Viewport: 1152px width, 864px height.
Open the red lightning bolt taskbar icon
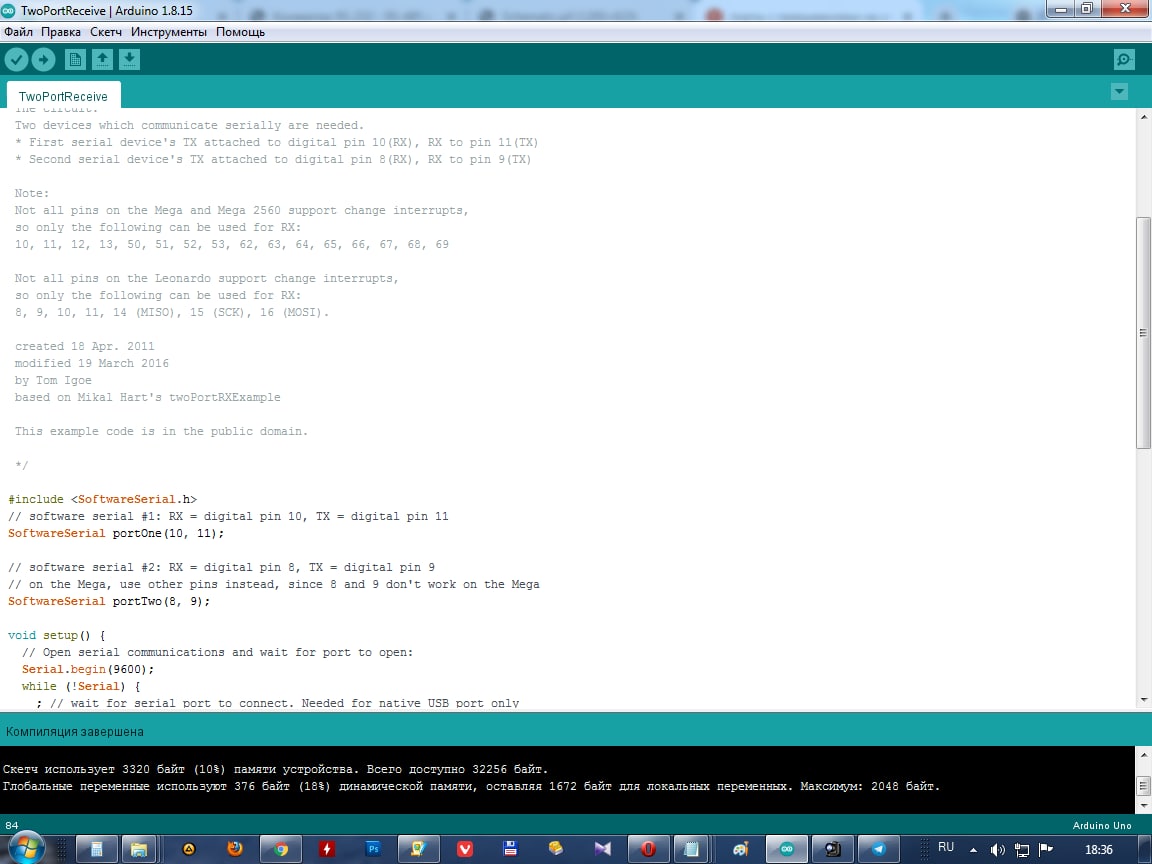pos(327,849)
